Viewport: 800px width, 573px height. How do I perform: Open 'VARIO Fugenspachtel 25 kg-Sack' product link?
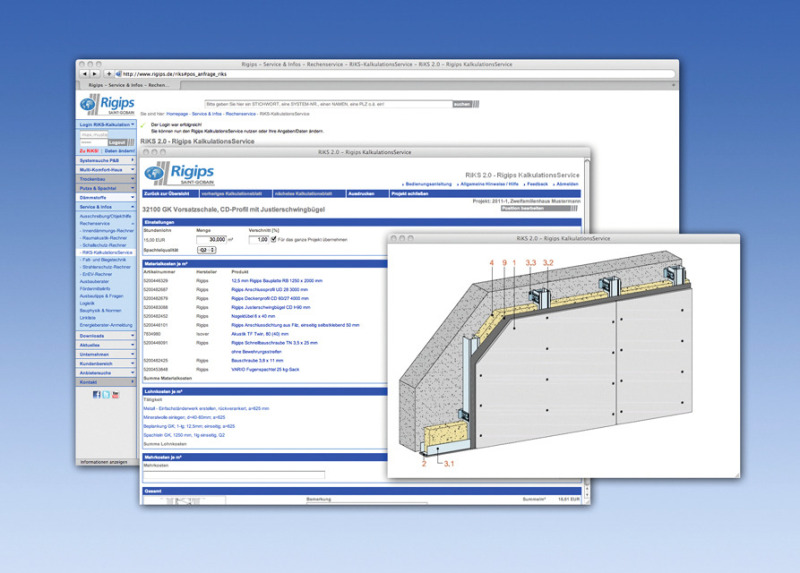(x=265, y=369)
